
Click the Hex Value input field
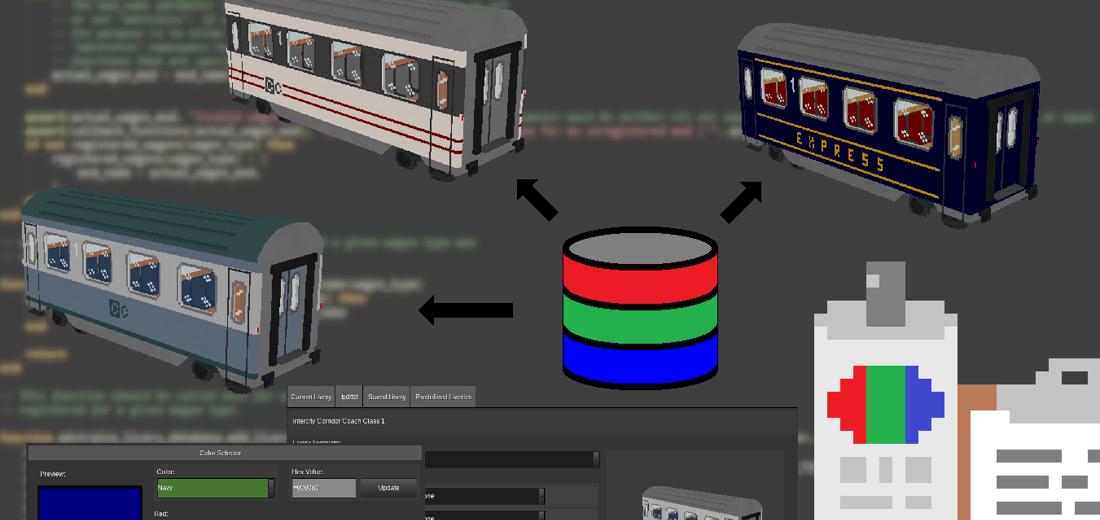(x=323, y=488)
